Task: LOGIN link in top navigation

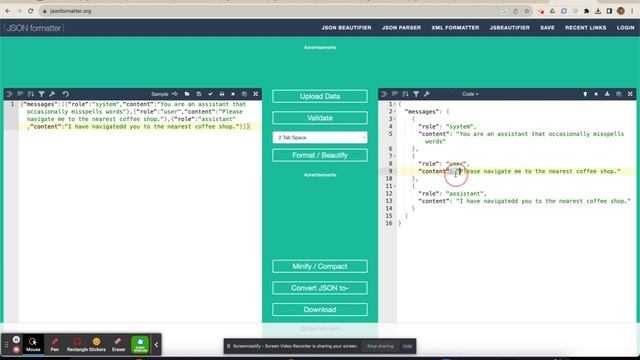Action: 625,28
